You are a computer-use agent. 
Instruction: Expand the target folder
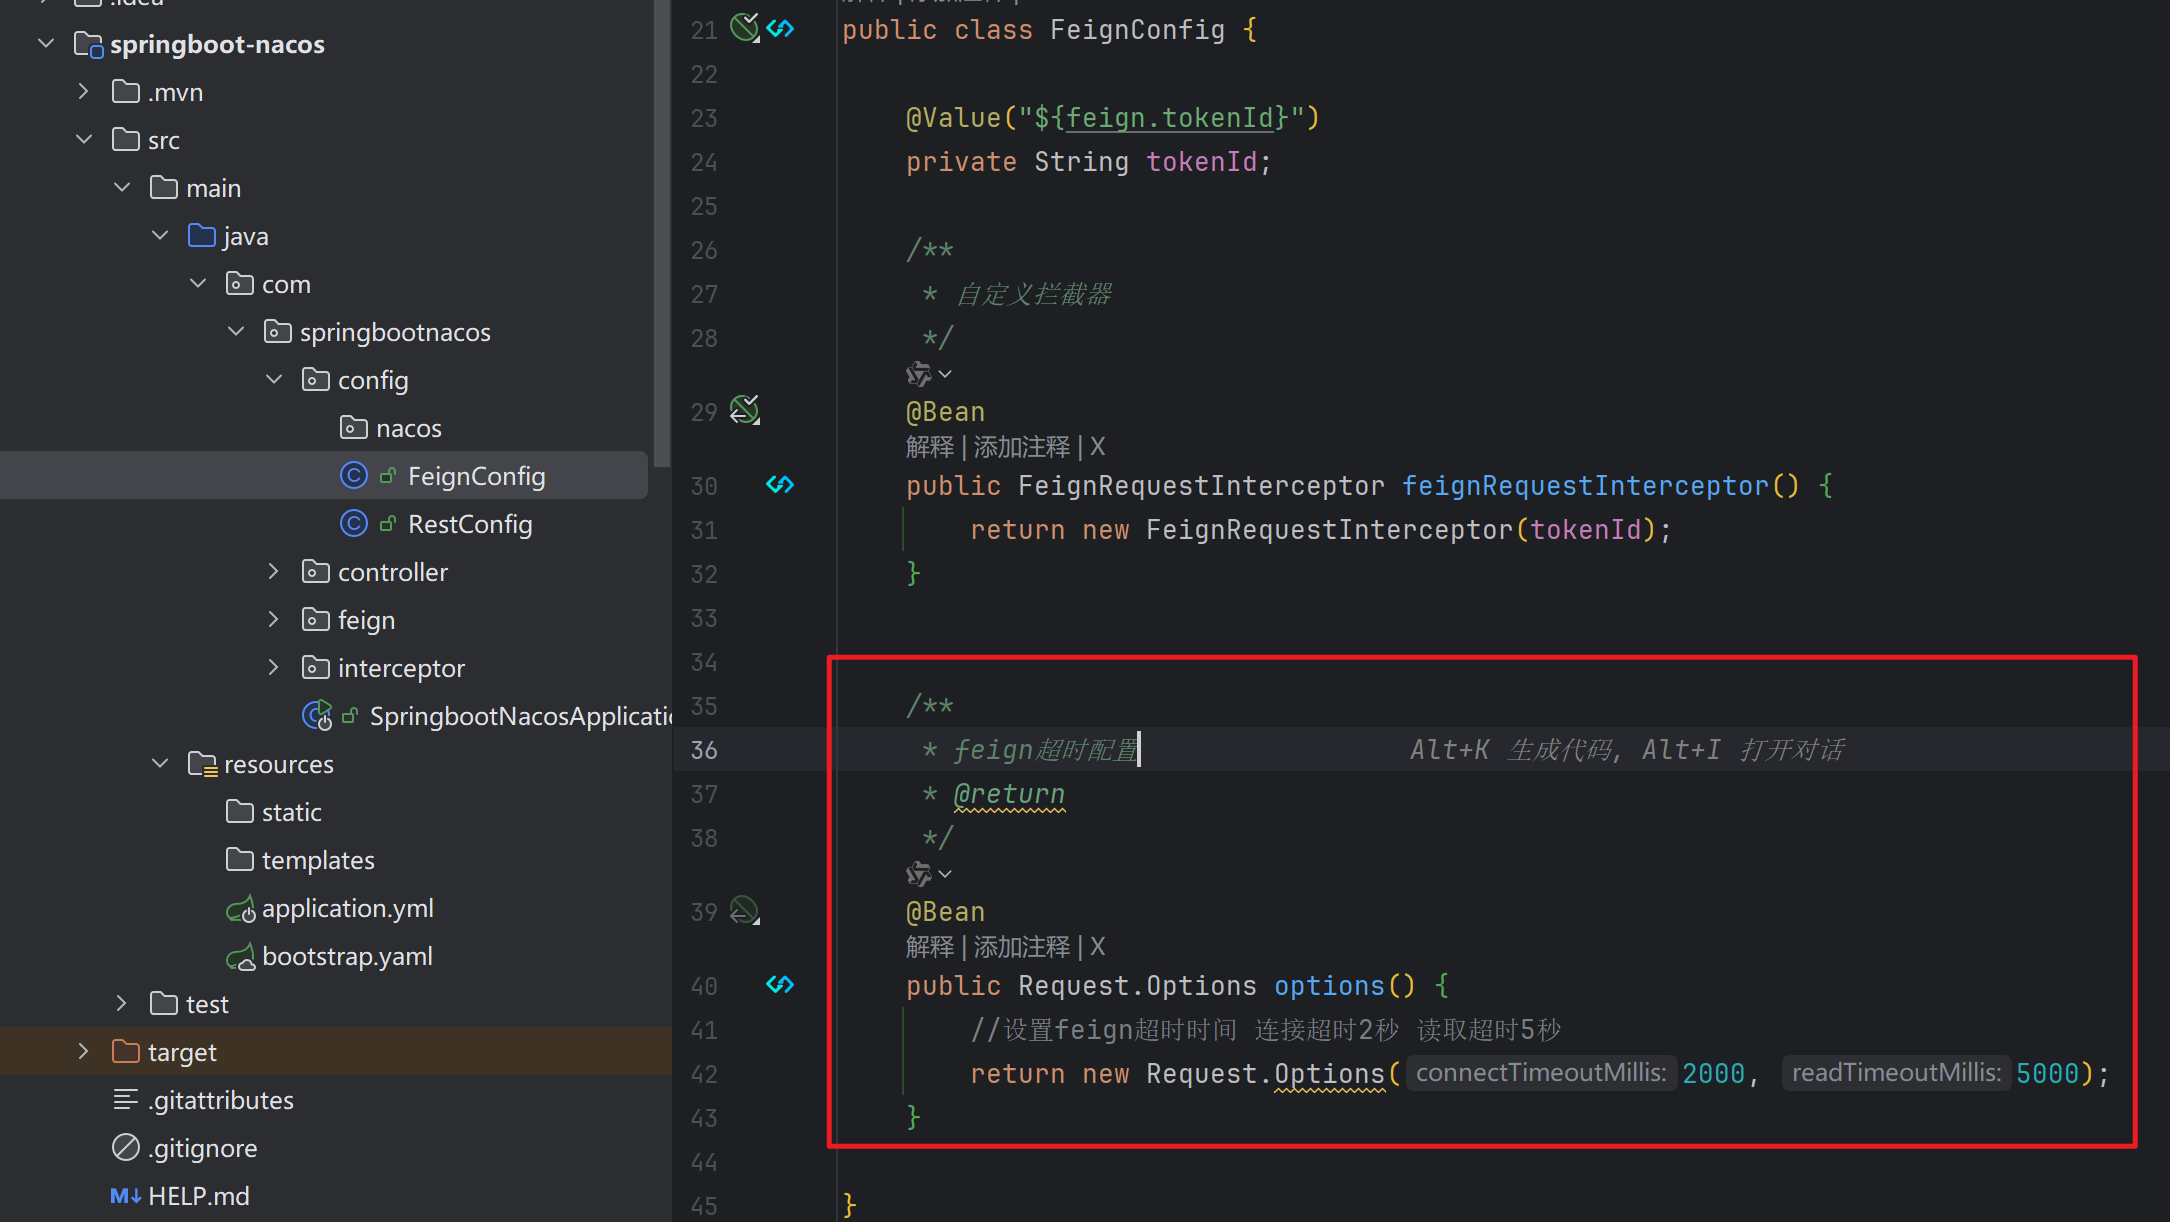pyautogui.click(x=84, y=1052)
